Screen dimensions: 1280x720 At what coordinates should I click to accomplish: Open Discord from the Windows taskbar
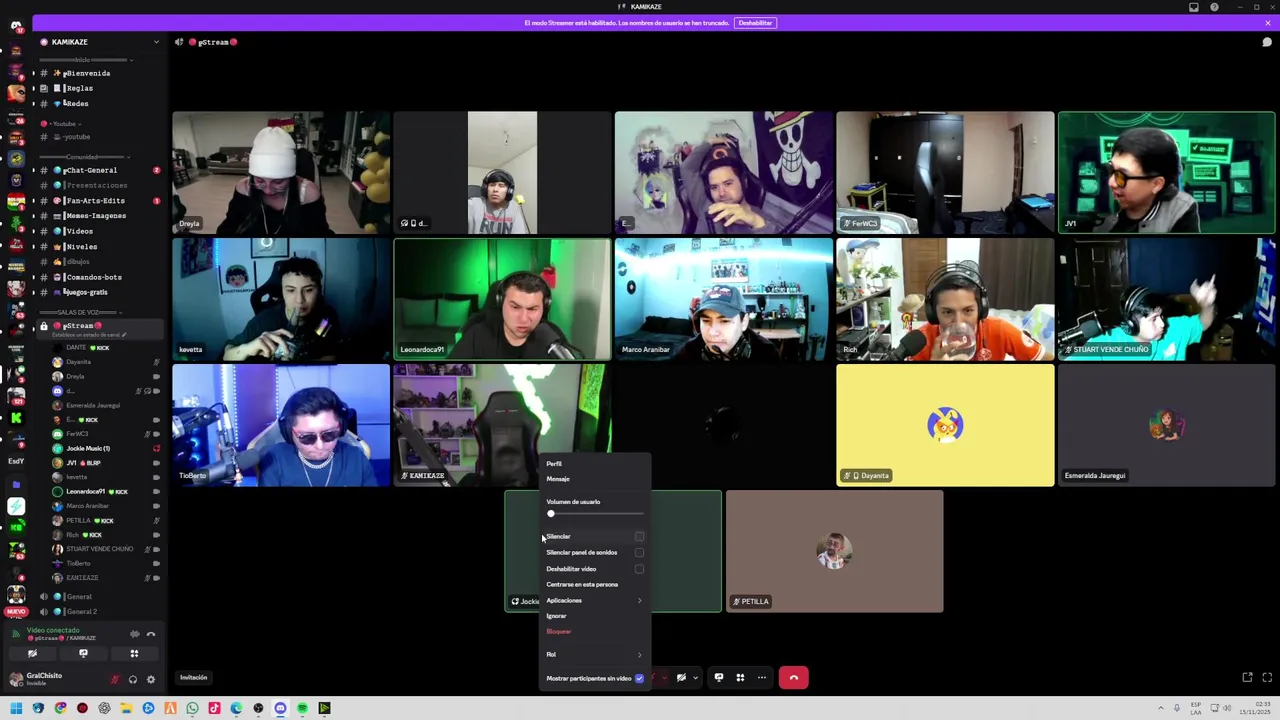coord(280,708)
